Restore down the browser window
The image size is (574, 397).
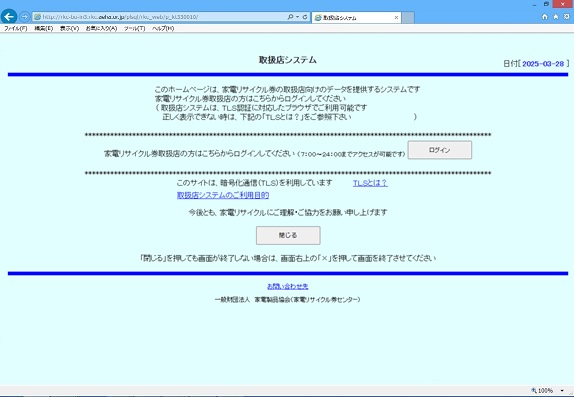[546, 4]
